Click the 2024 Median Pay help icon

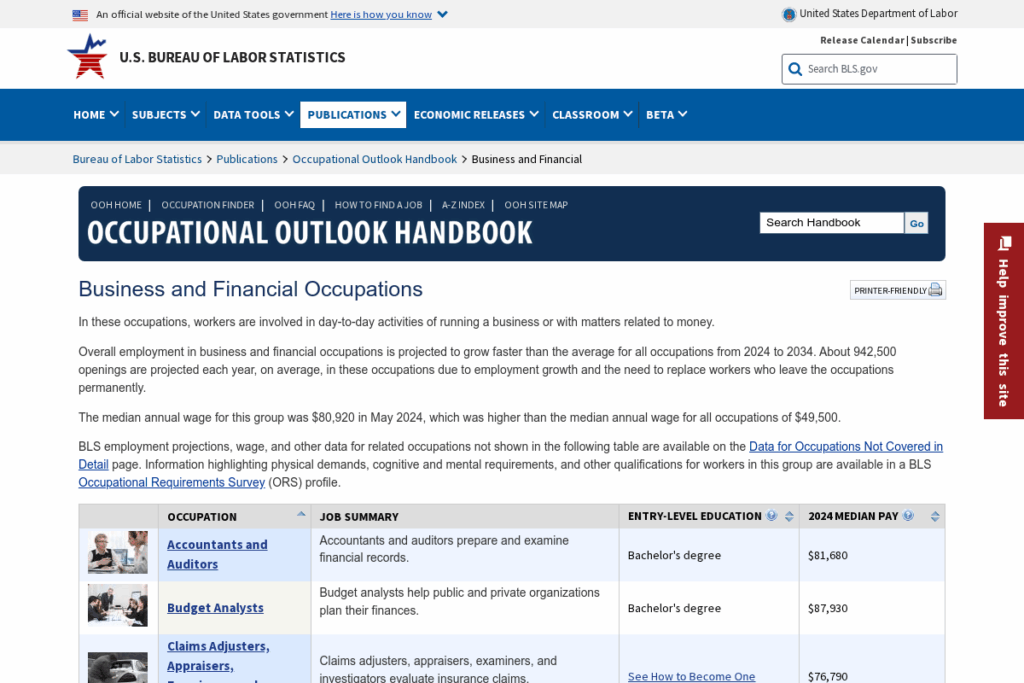coord(908,516)
